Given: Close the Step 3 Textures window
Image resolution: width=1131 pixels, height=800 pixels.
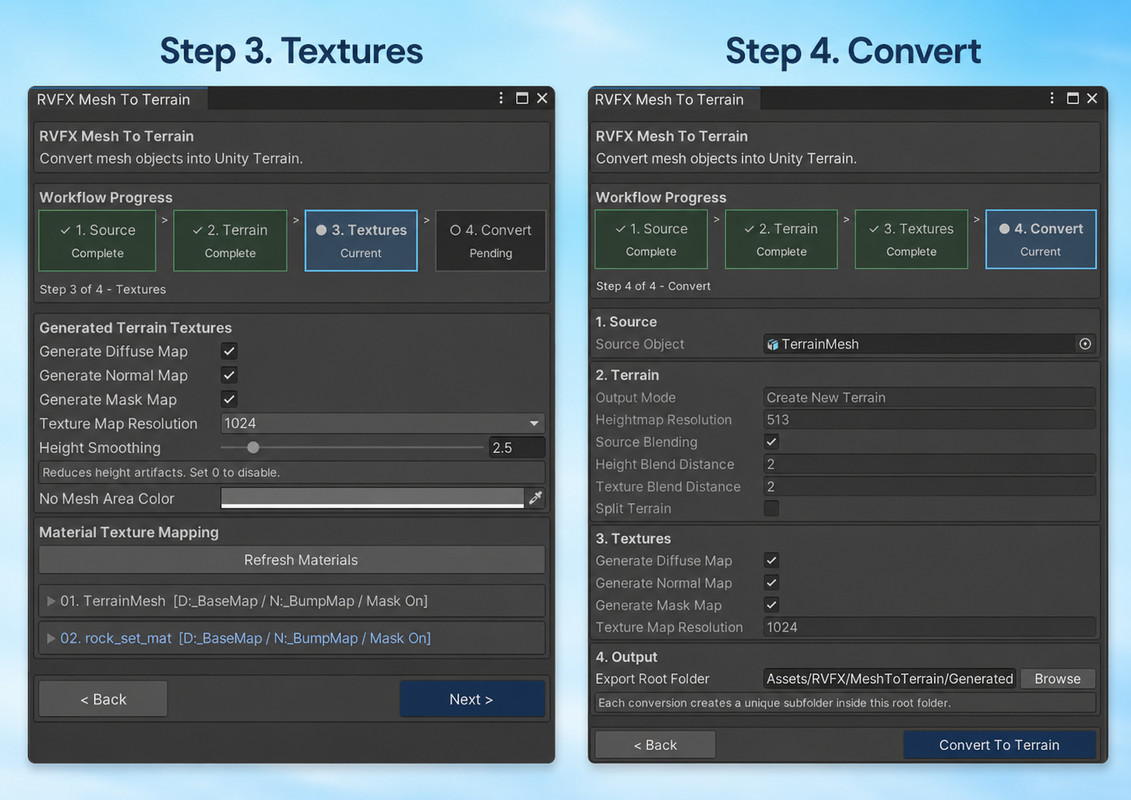Looking at the screenshot, I should 542,98.
